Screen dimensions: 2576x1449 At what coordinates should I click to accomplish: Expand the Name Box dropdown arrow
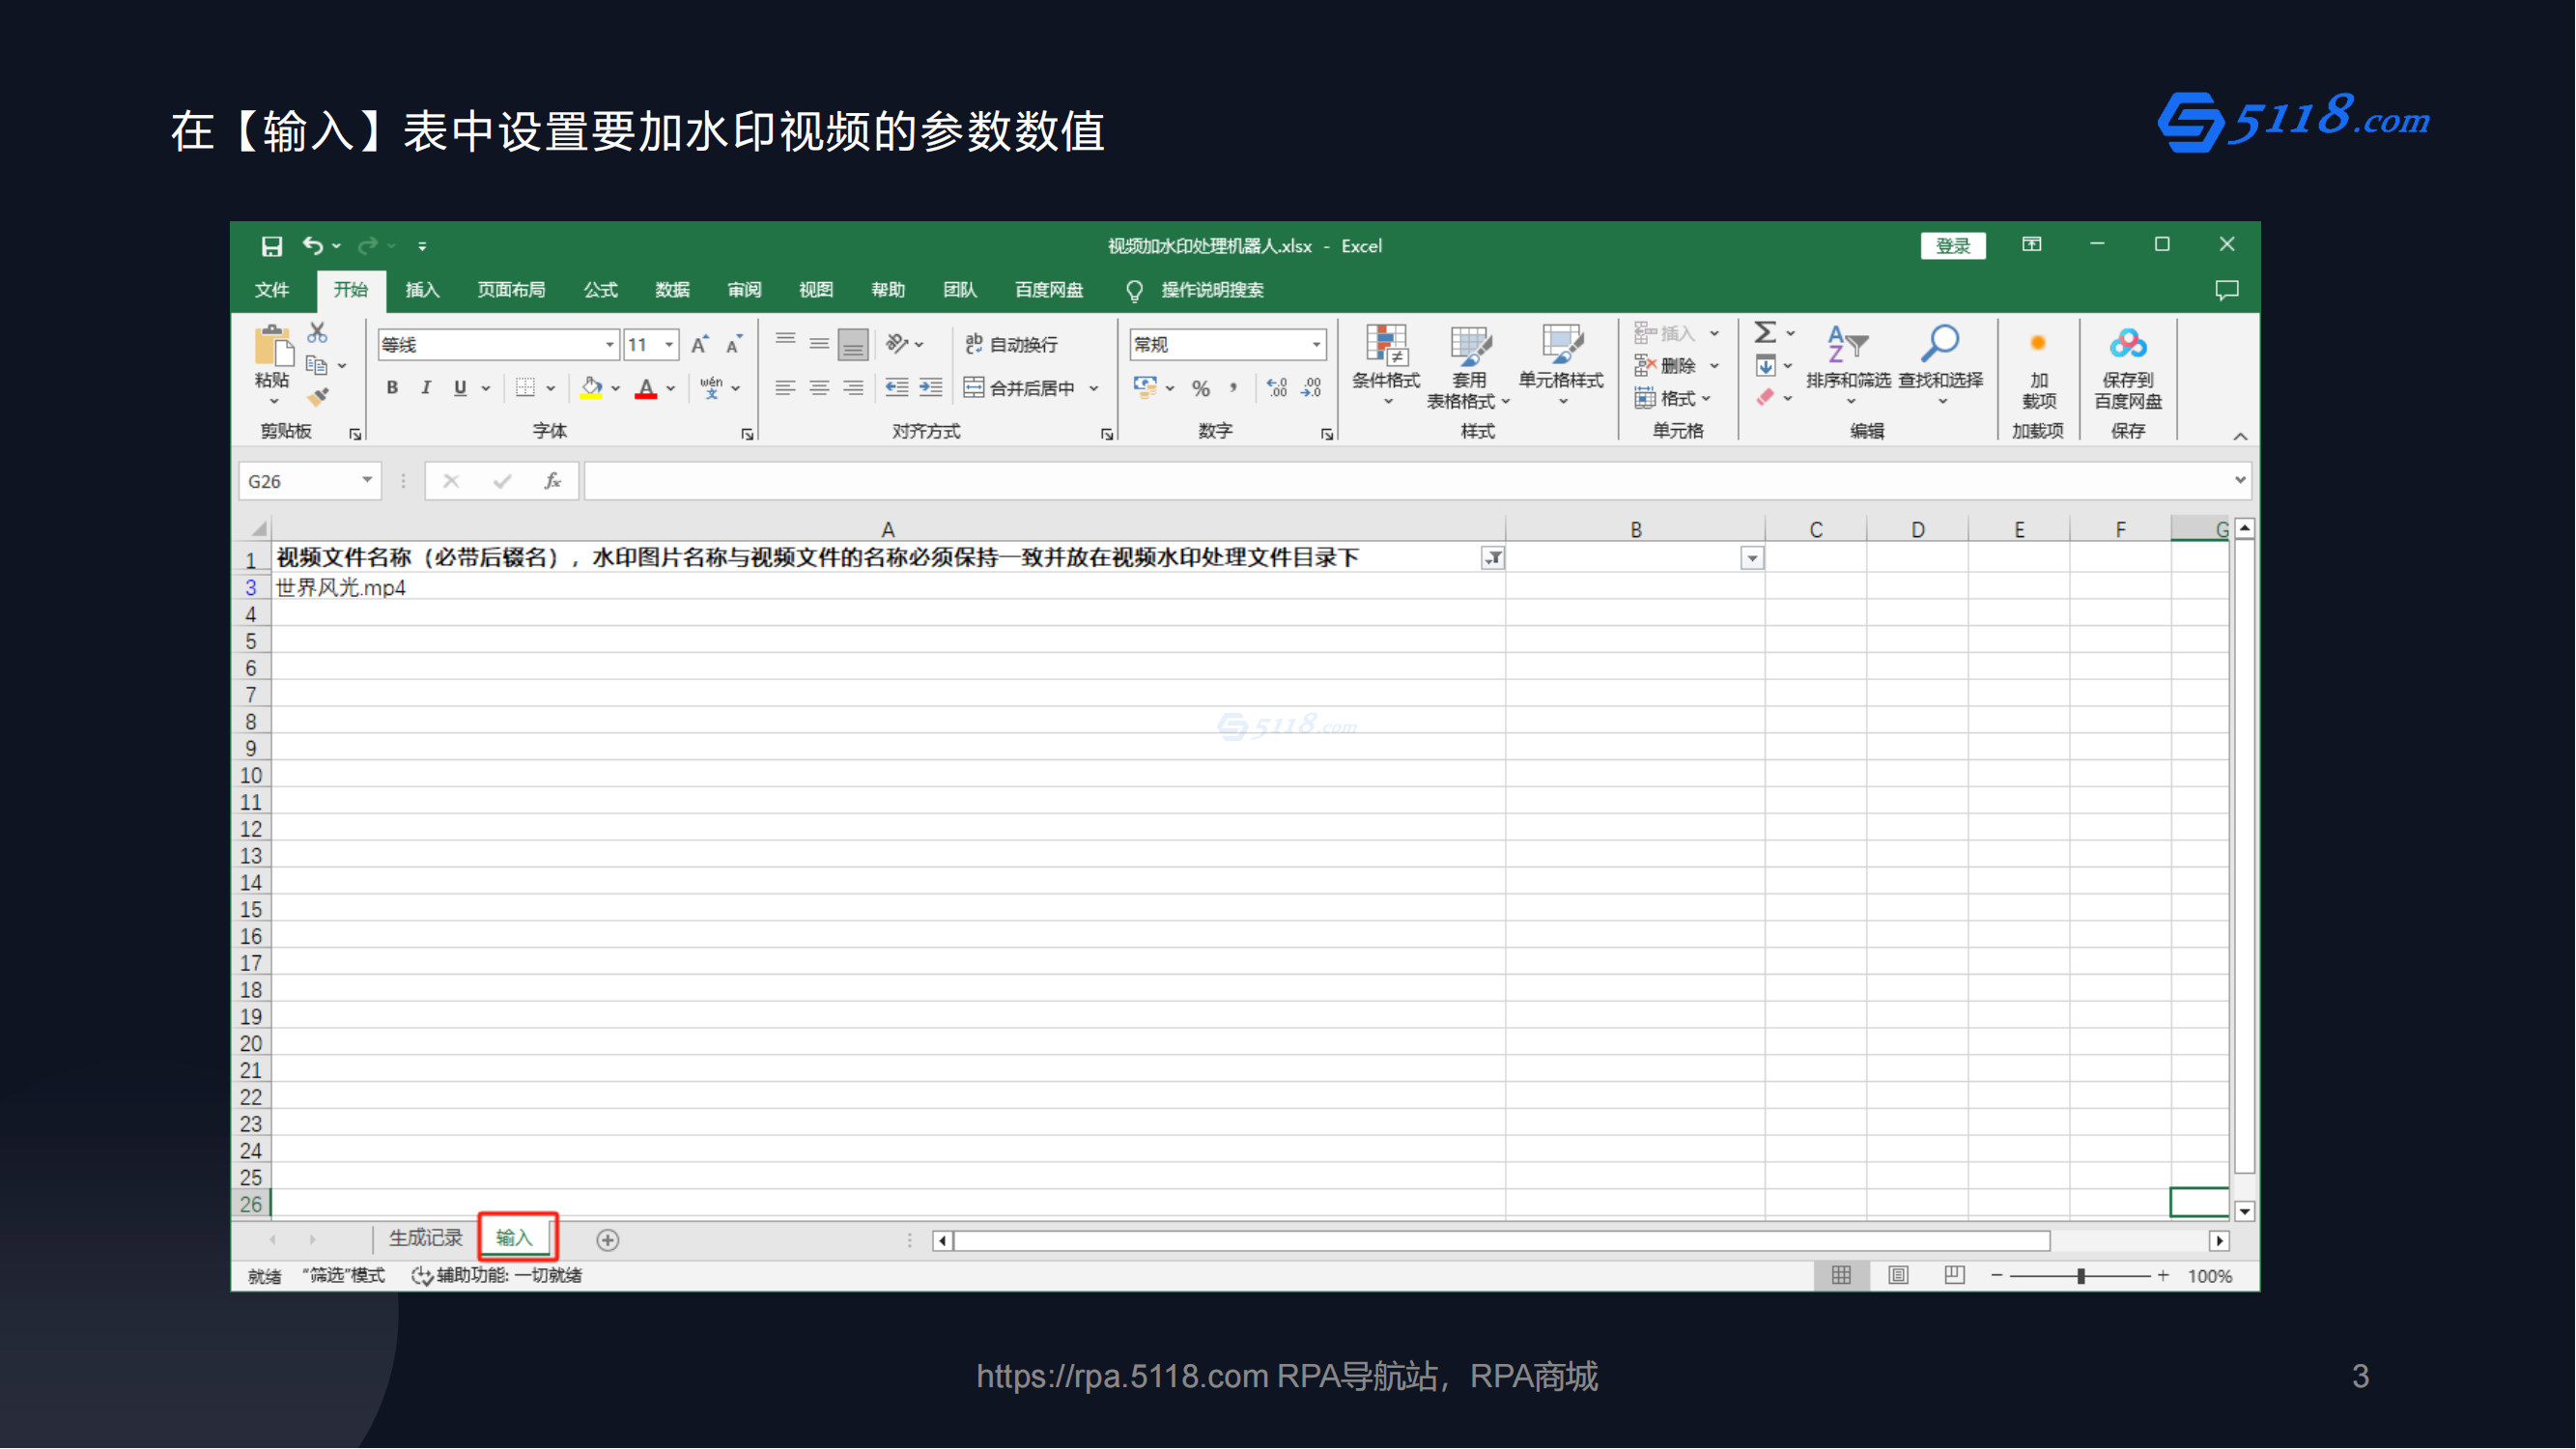[x=367, y=482]
